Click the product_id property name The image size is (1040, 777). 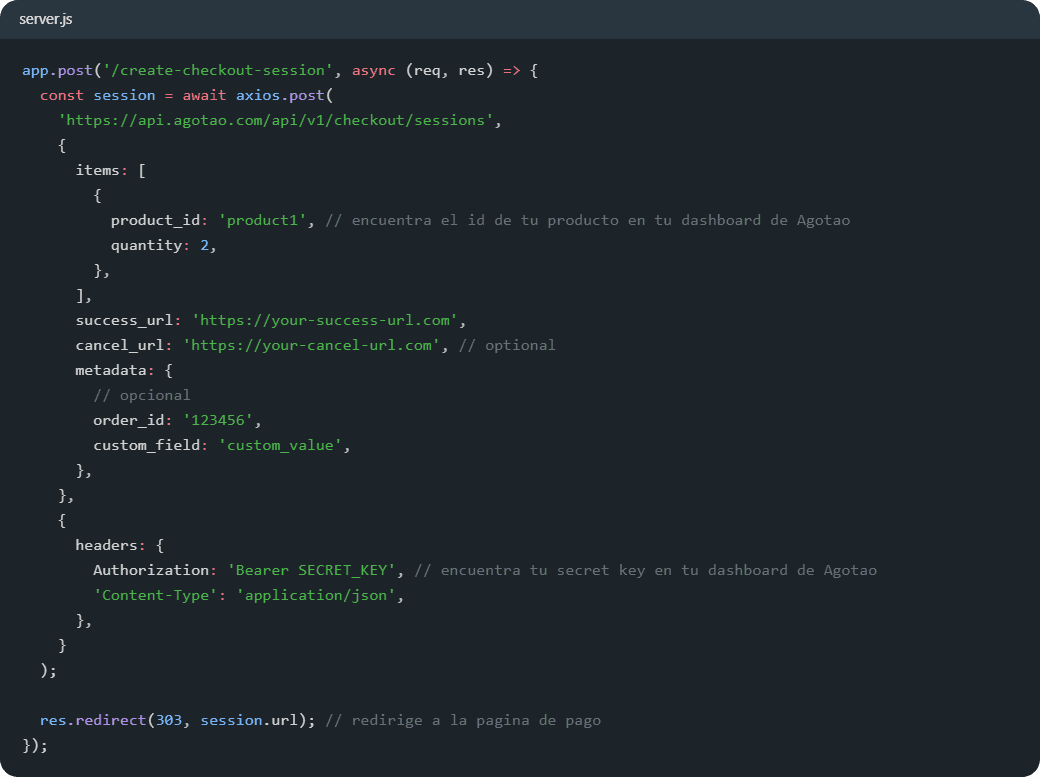click(155, 220)
